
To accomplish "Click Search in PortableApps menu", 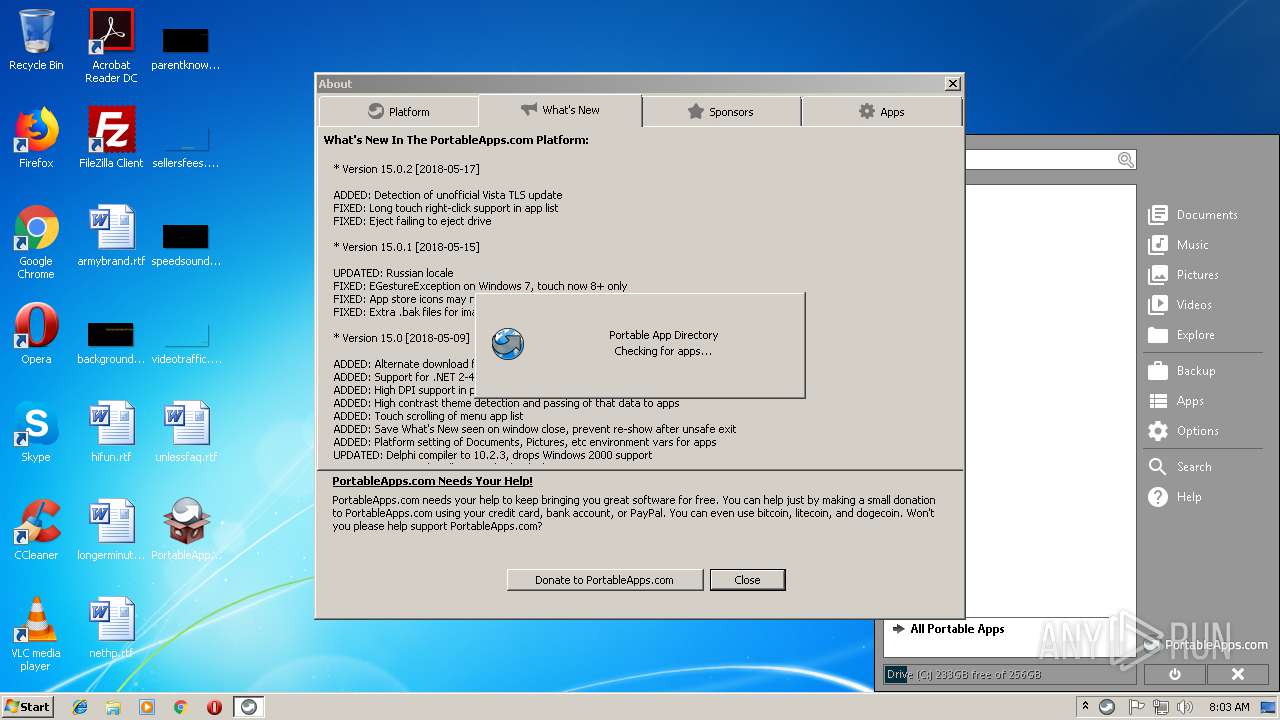I will point(1180,467).
